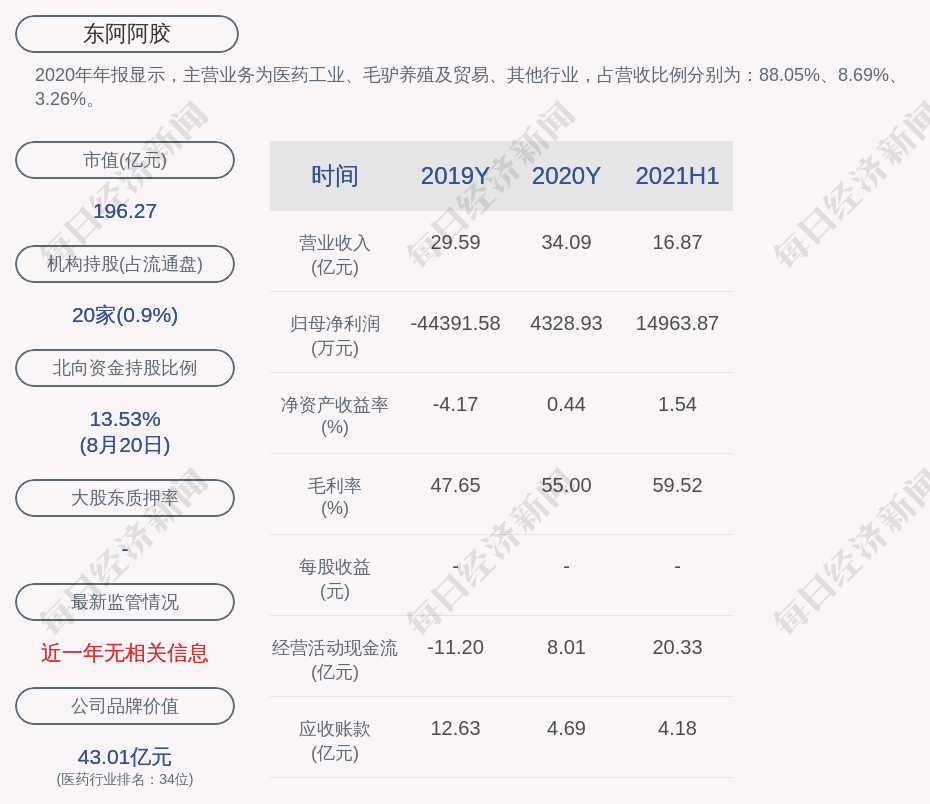Click the 东阿阿胶 company name label

tap(126, 34)
